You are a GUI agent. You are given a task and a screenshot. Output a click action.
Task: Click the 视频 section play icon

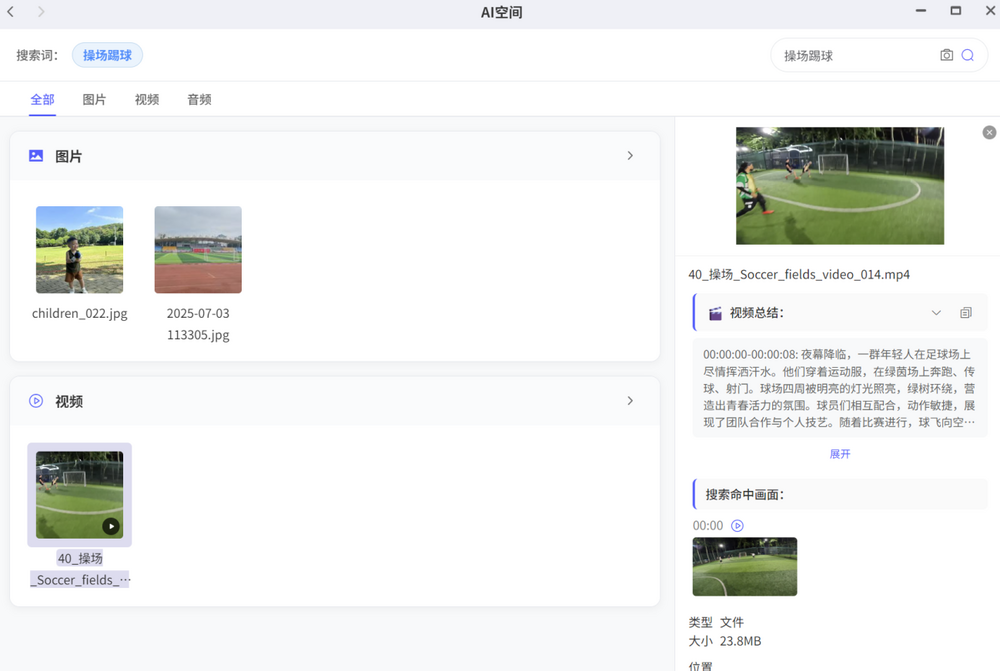(36, 401)
